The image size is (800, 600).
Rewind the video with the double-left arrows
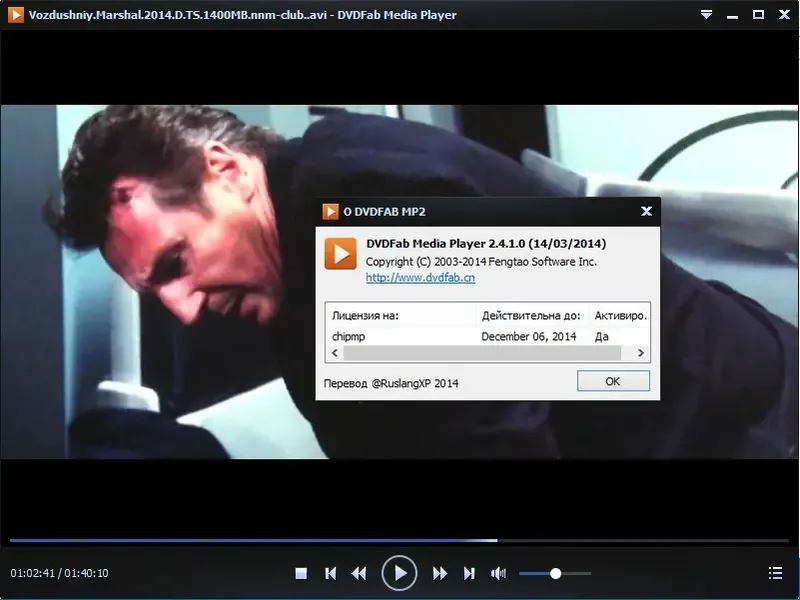[359, 573]
